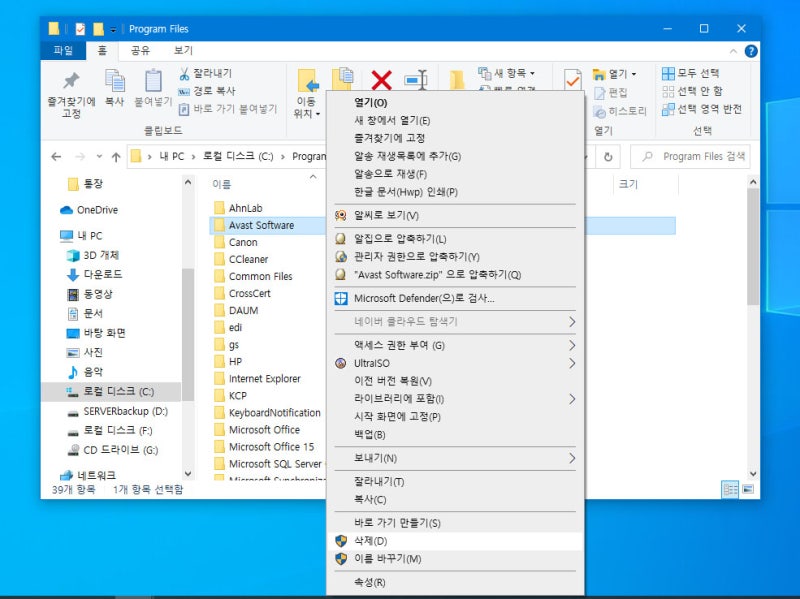
Task: Choose 이름 바꾸기(M) from context menu
Action: (455, 559)
